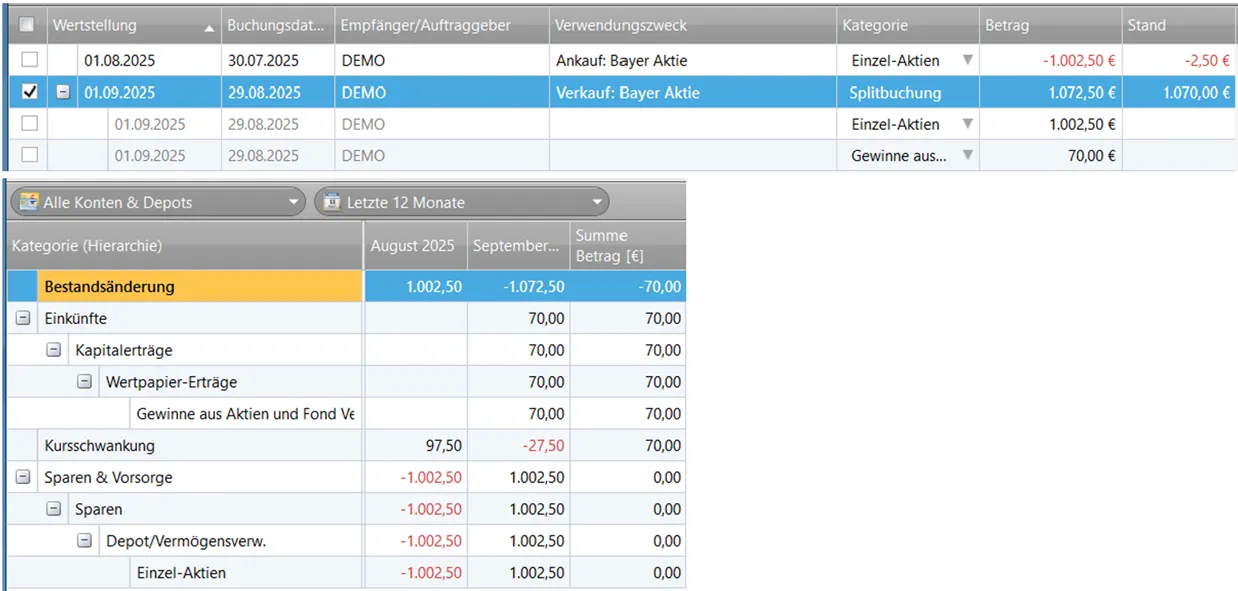The image size is (1238, 591).
Task: Collapse the Depot/Vermögensverw. tree node
Action: (x=85, y=541)
